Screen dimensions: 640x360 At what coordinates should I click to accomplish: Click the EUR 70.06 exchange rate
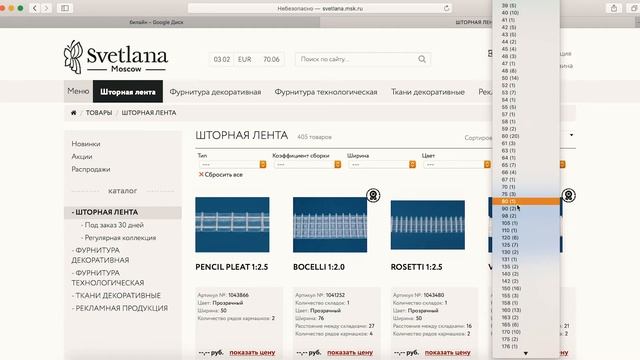click(x=259, y=60)
